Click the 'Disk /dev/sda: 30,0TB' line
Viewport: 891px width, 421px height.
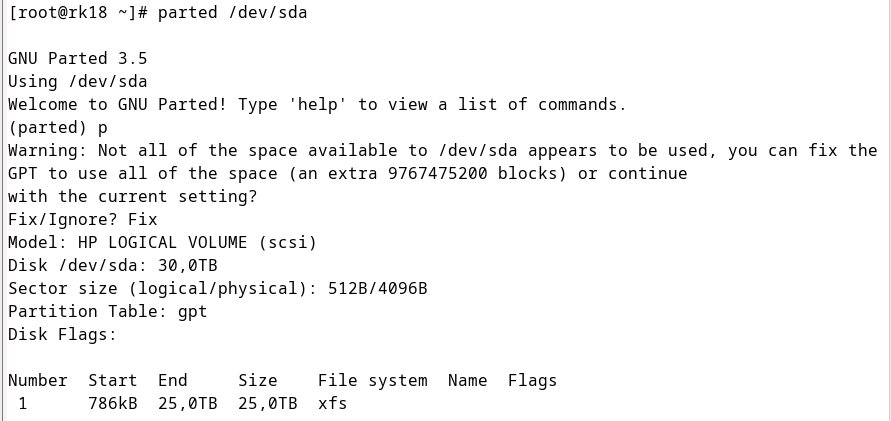pyautogui.click(x=113, y=265)
